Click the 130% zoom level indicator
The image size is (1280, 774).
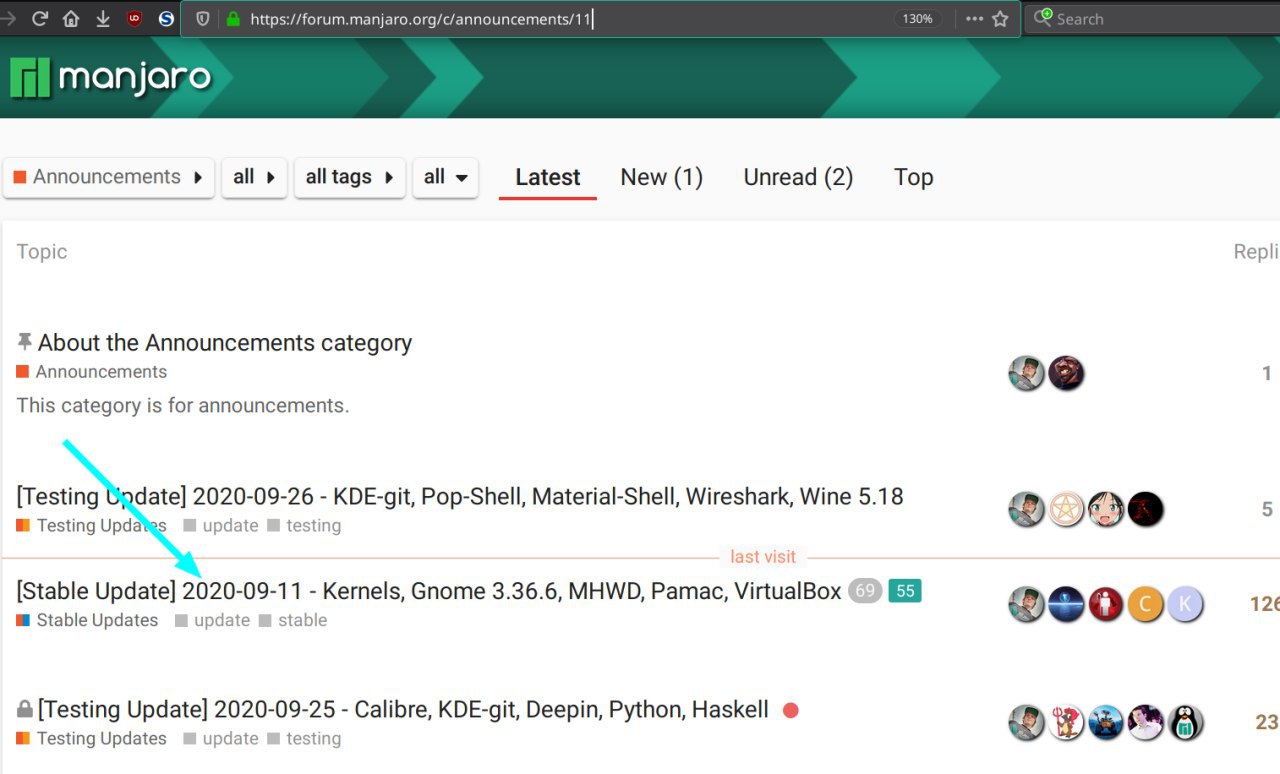pyautogui.click(x=917, y=19)
